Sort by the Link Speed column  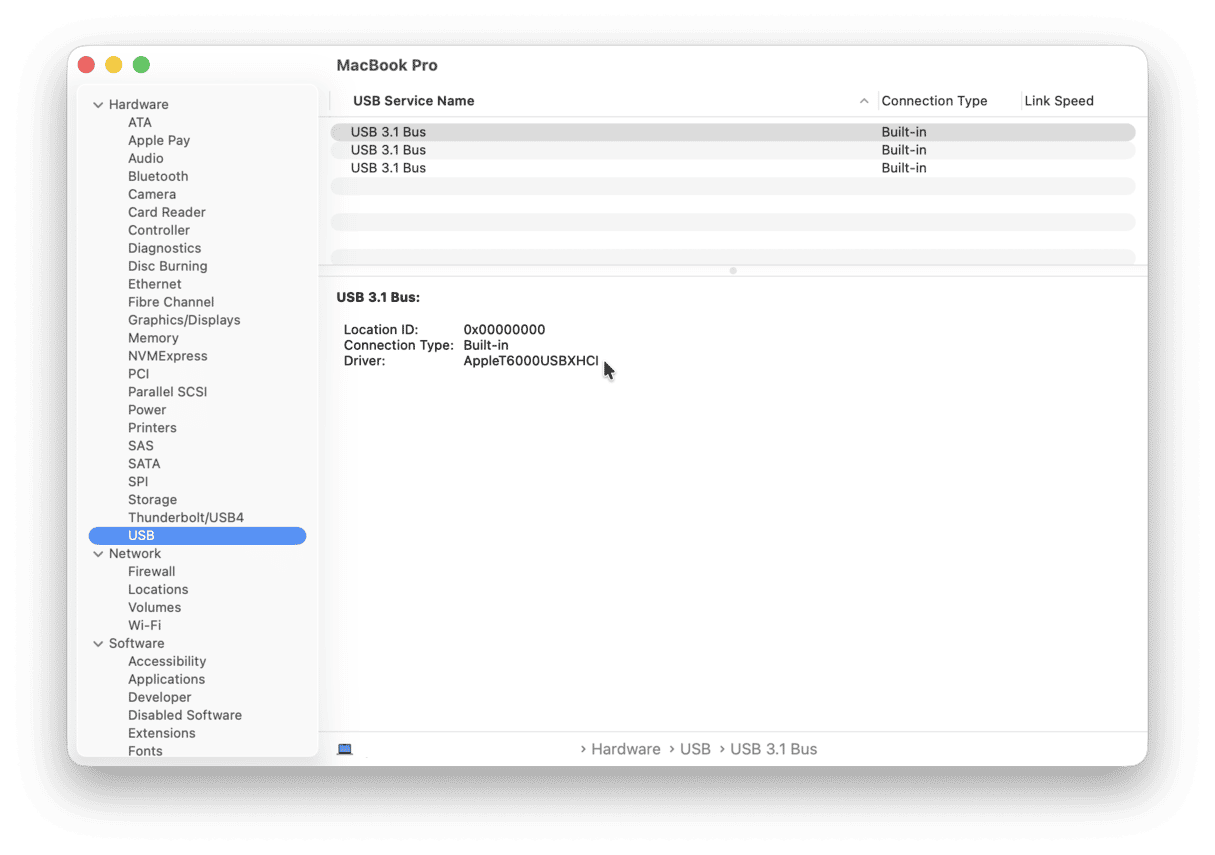(1058, 101)
